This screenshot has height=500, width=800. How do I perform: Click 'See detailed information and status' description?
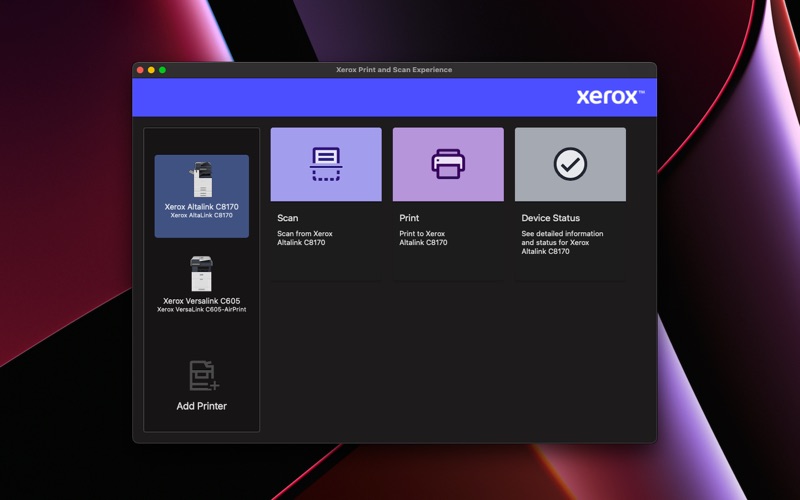(562, 242)
